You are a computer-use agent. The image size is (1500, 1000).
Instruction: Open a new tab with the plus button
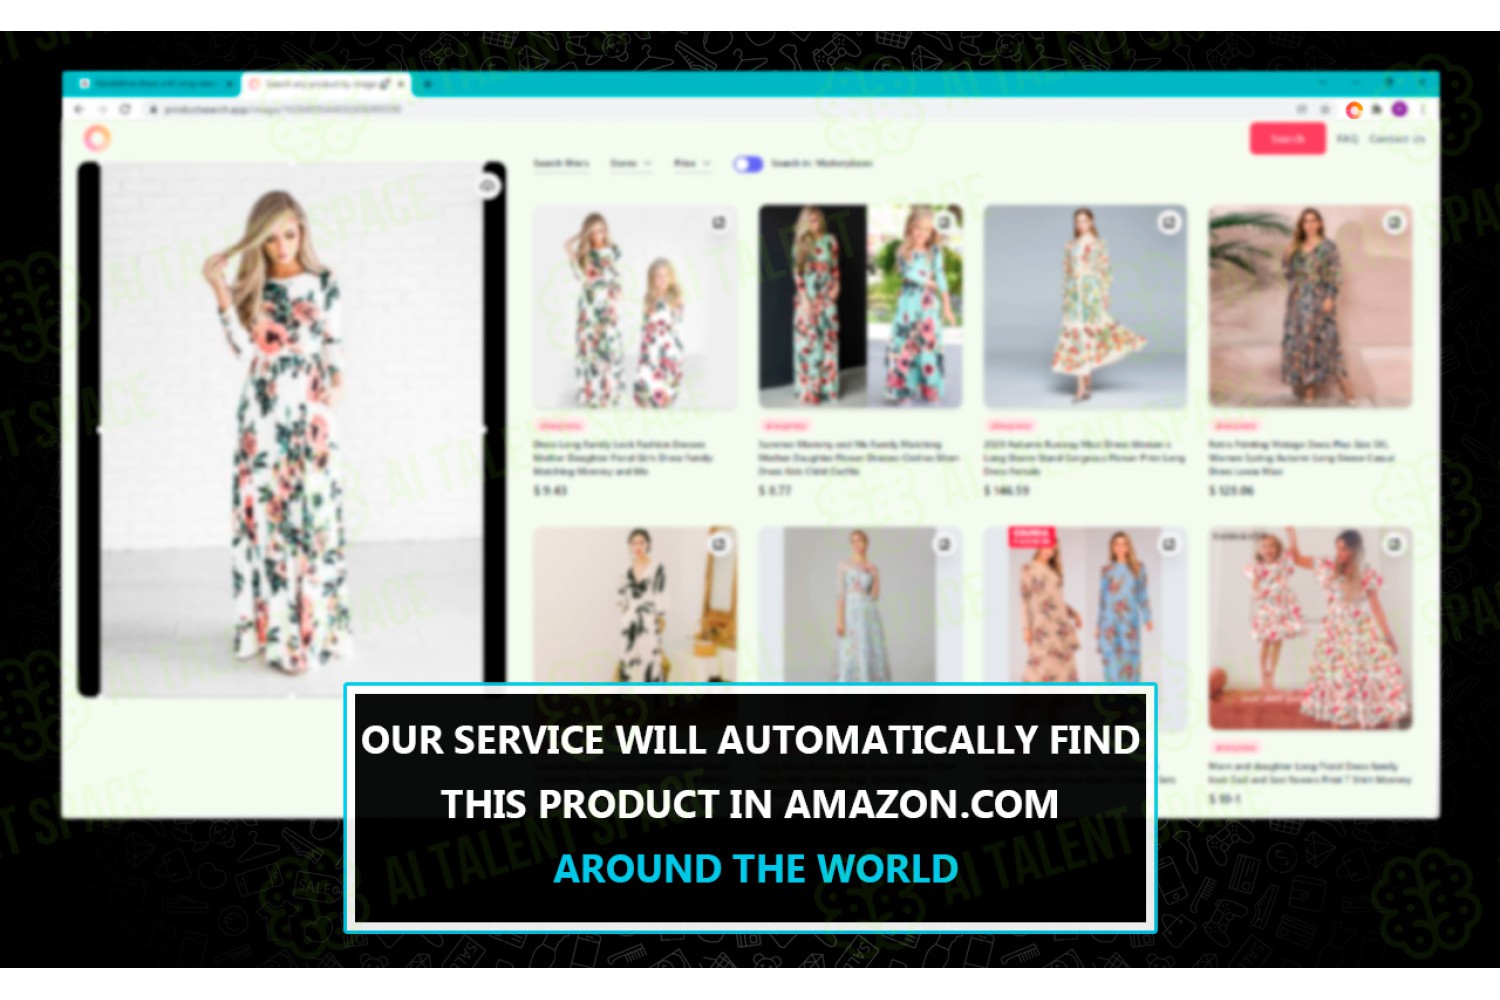(428, 84)
